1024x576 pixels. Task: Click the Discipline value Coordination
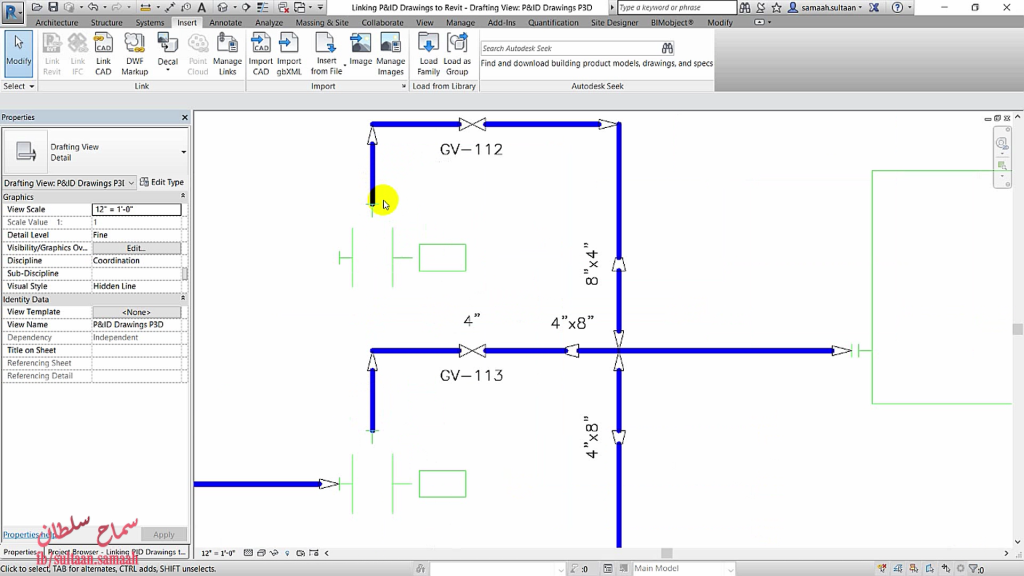(116, 261)
